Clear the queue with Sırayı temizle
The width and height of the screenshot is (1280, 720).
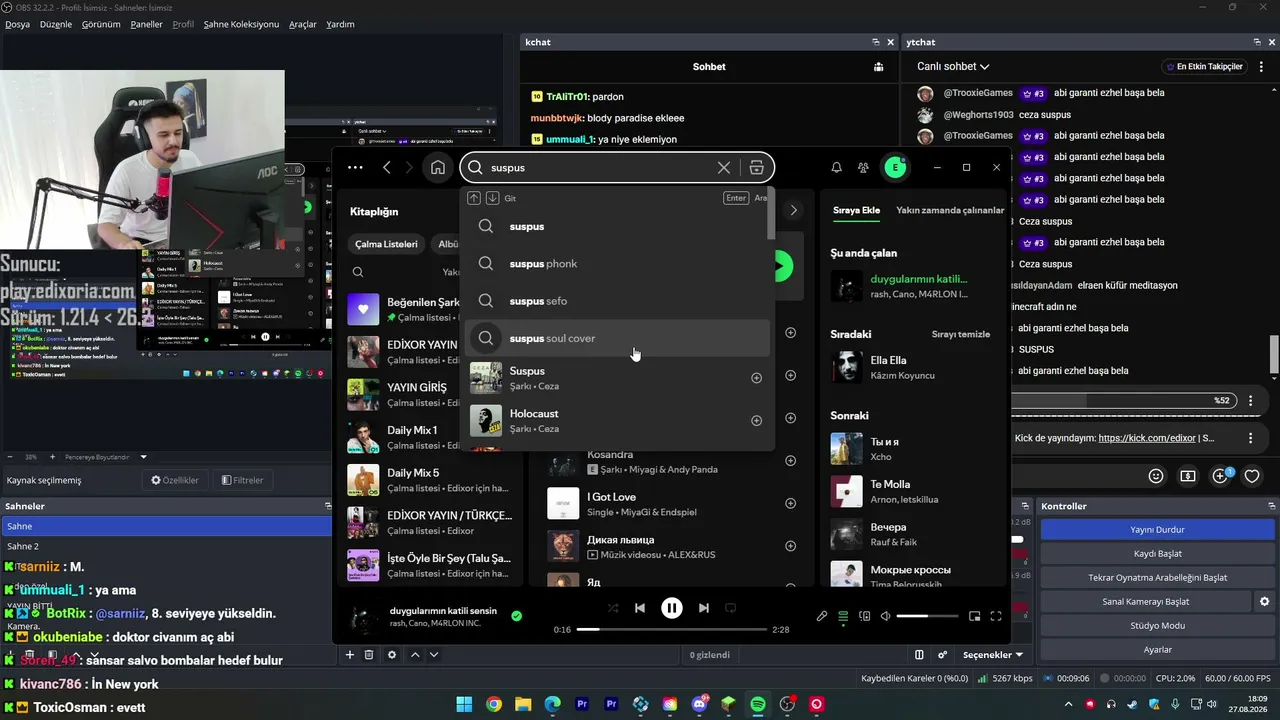[961, 334]
